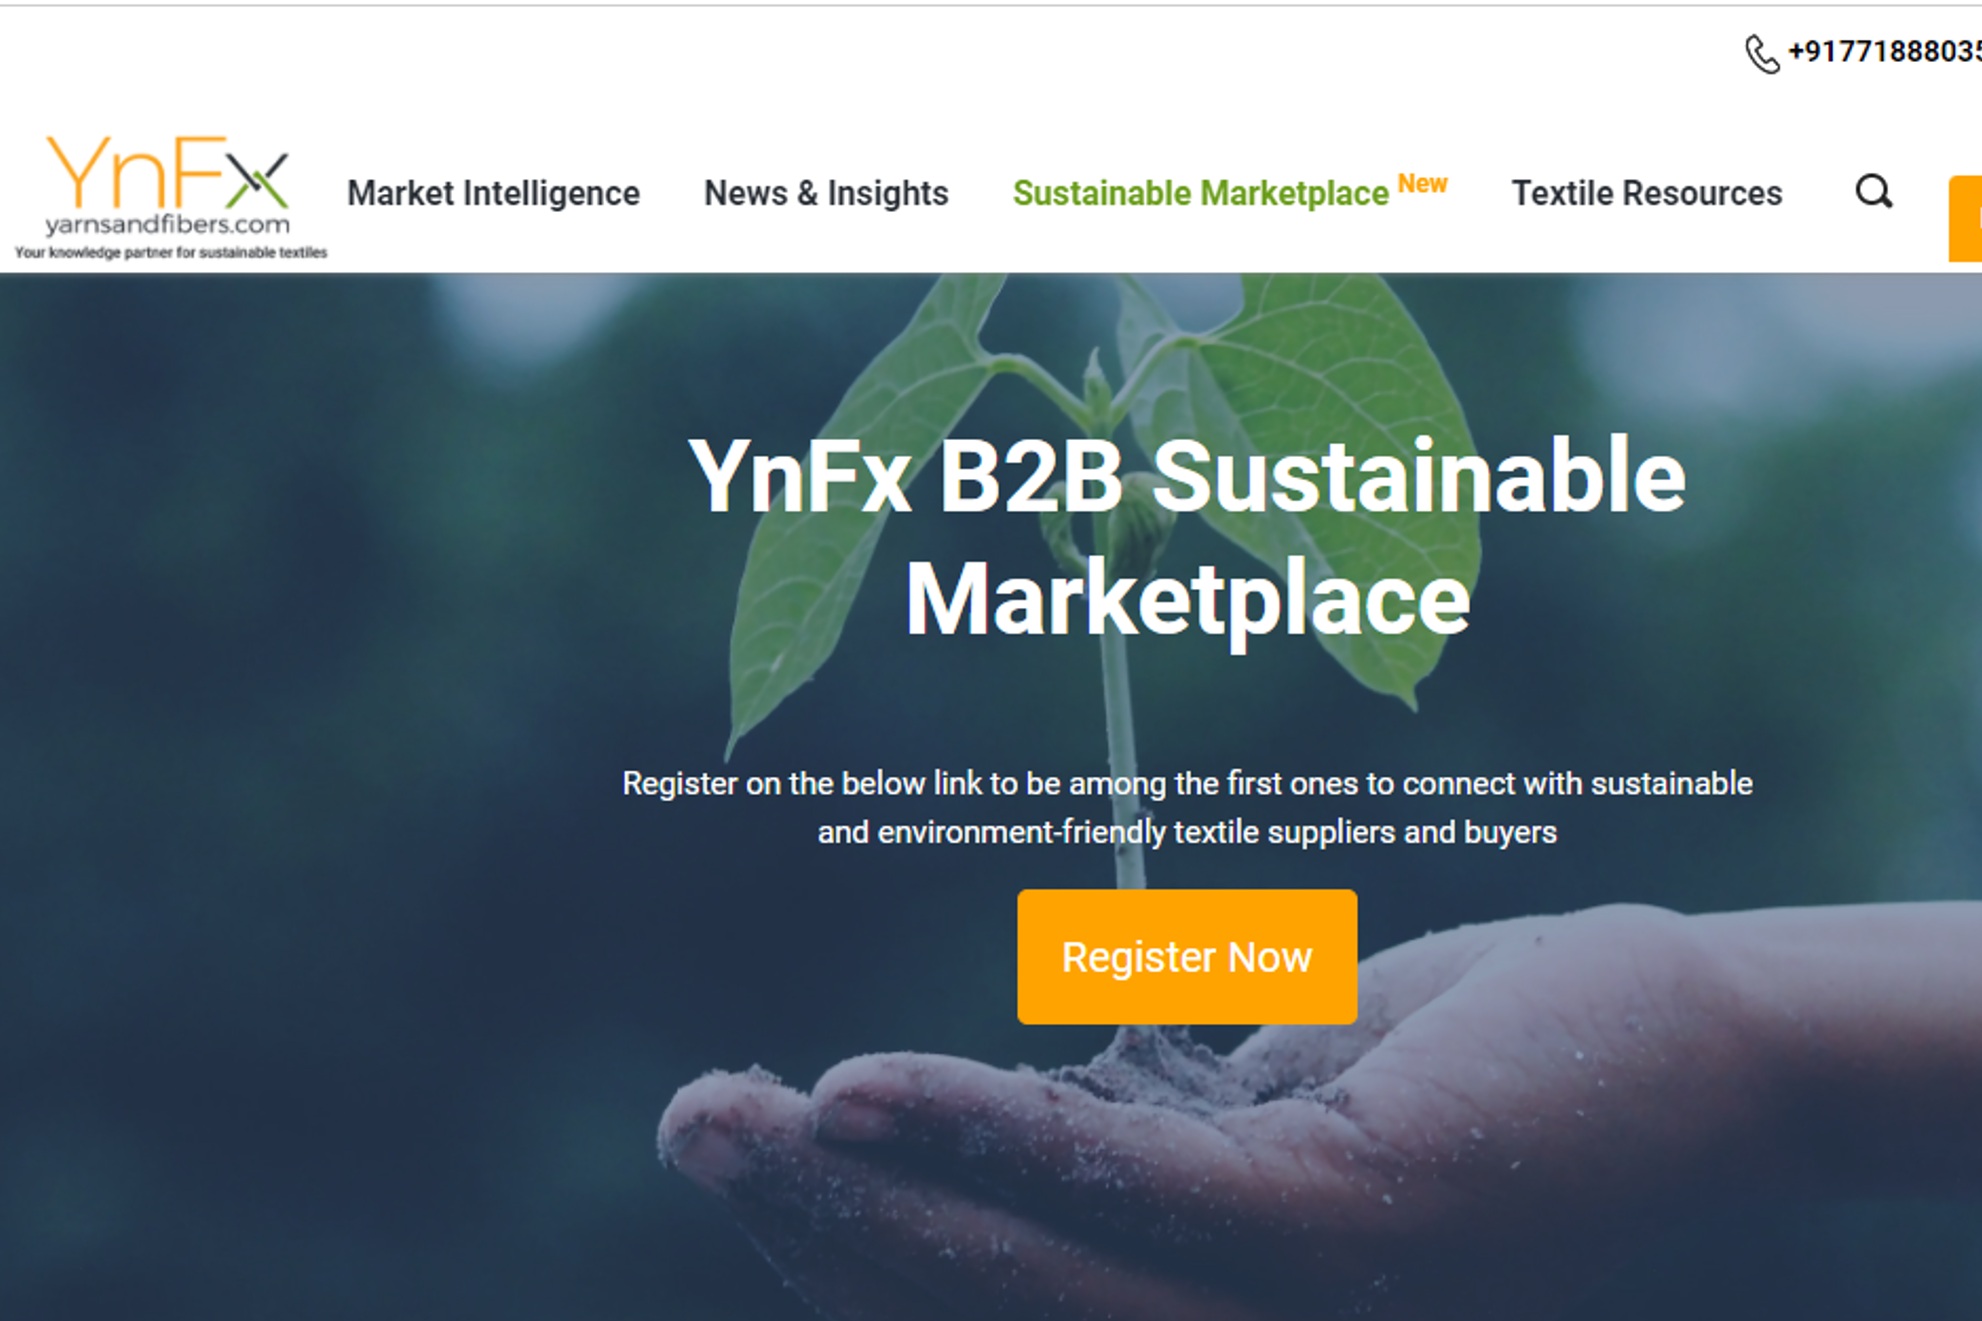Click the YnFx B2B Sustainable Marketplace heading
This screenshot has height=1321, width=1982.
[1187, 537]
